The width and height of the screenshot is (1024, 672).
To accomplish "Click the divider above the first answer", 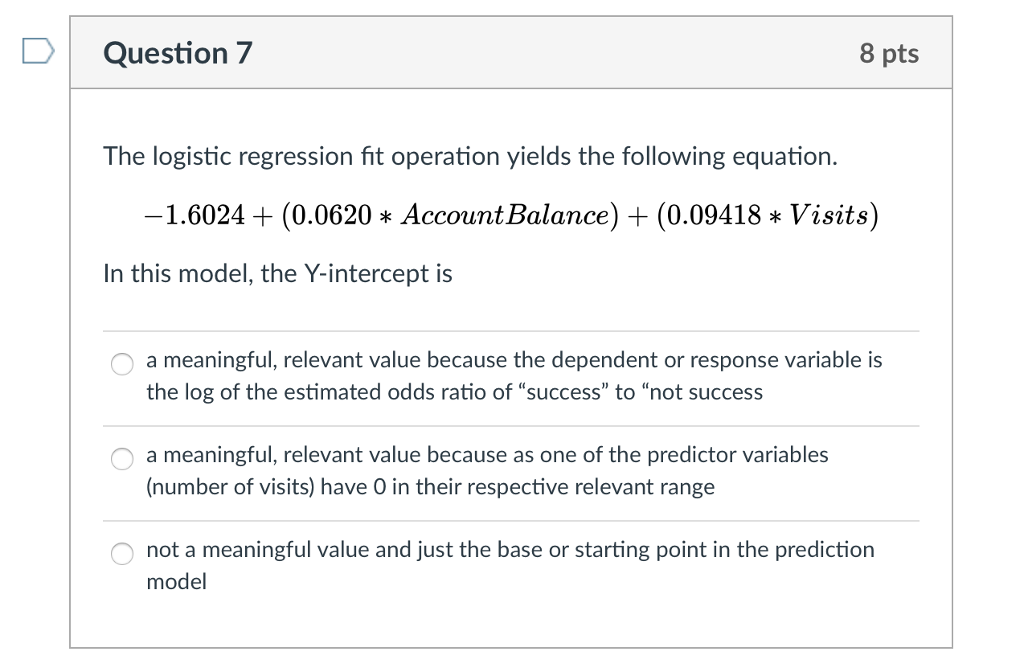I will pyautogui.click(x=511, y=328).
